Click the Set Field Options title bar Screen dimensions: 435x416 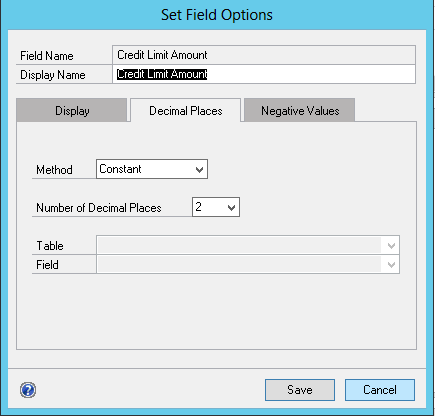[217, 15]
